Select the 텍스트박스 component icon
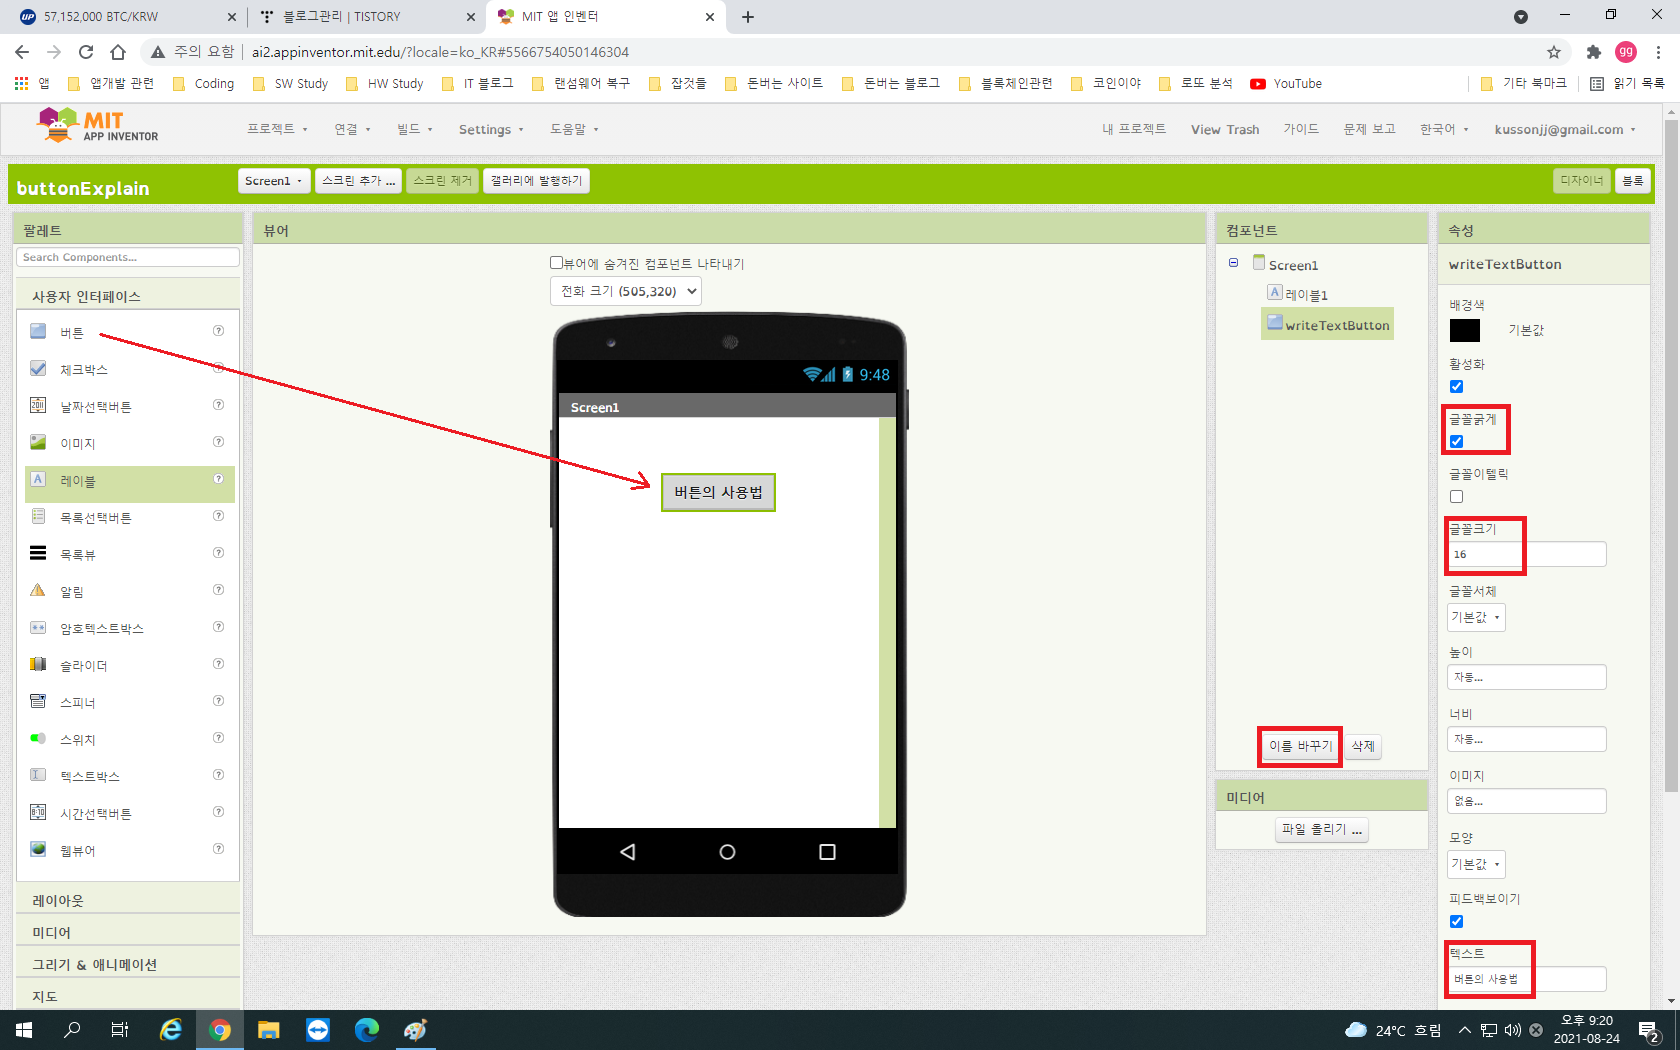The width and height of the screenshot is (1680, 1050). [x=38, y=775]
